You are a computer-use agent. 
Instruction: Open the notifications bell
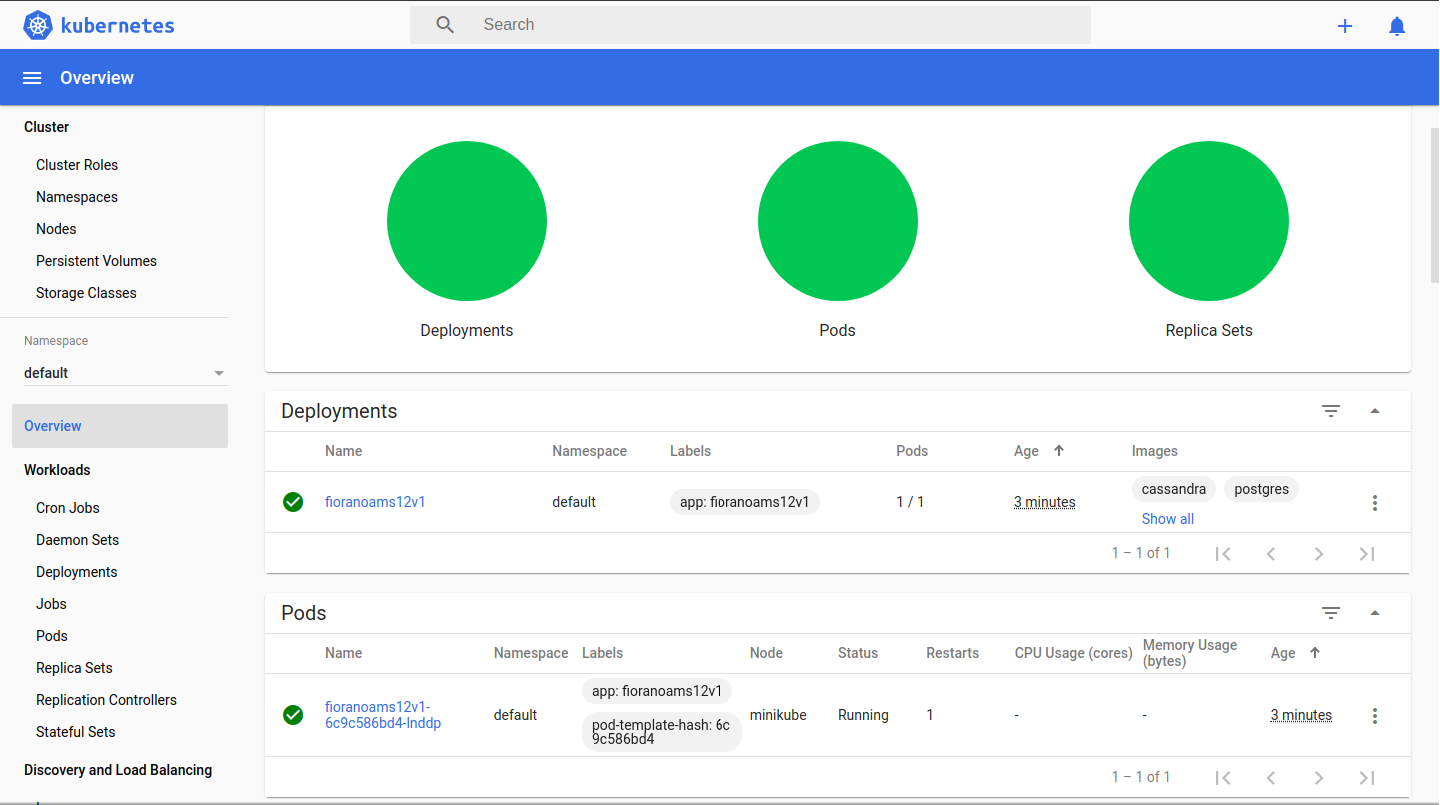(1397, 26)
